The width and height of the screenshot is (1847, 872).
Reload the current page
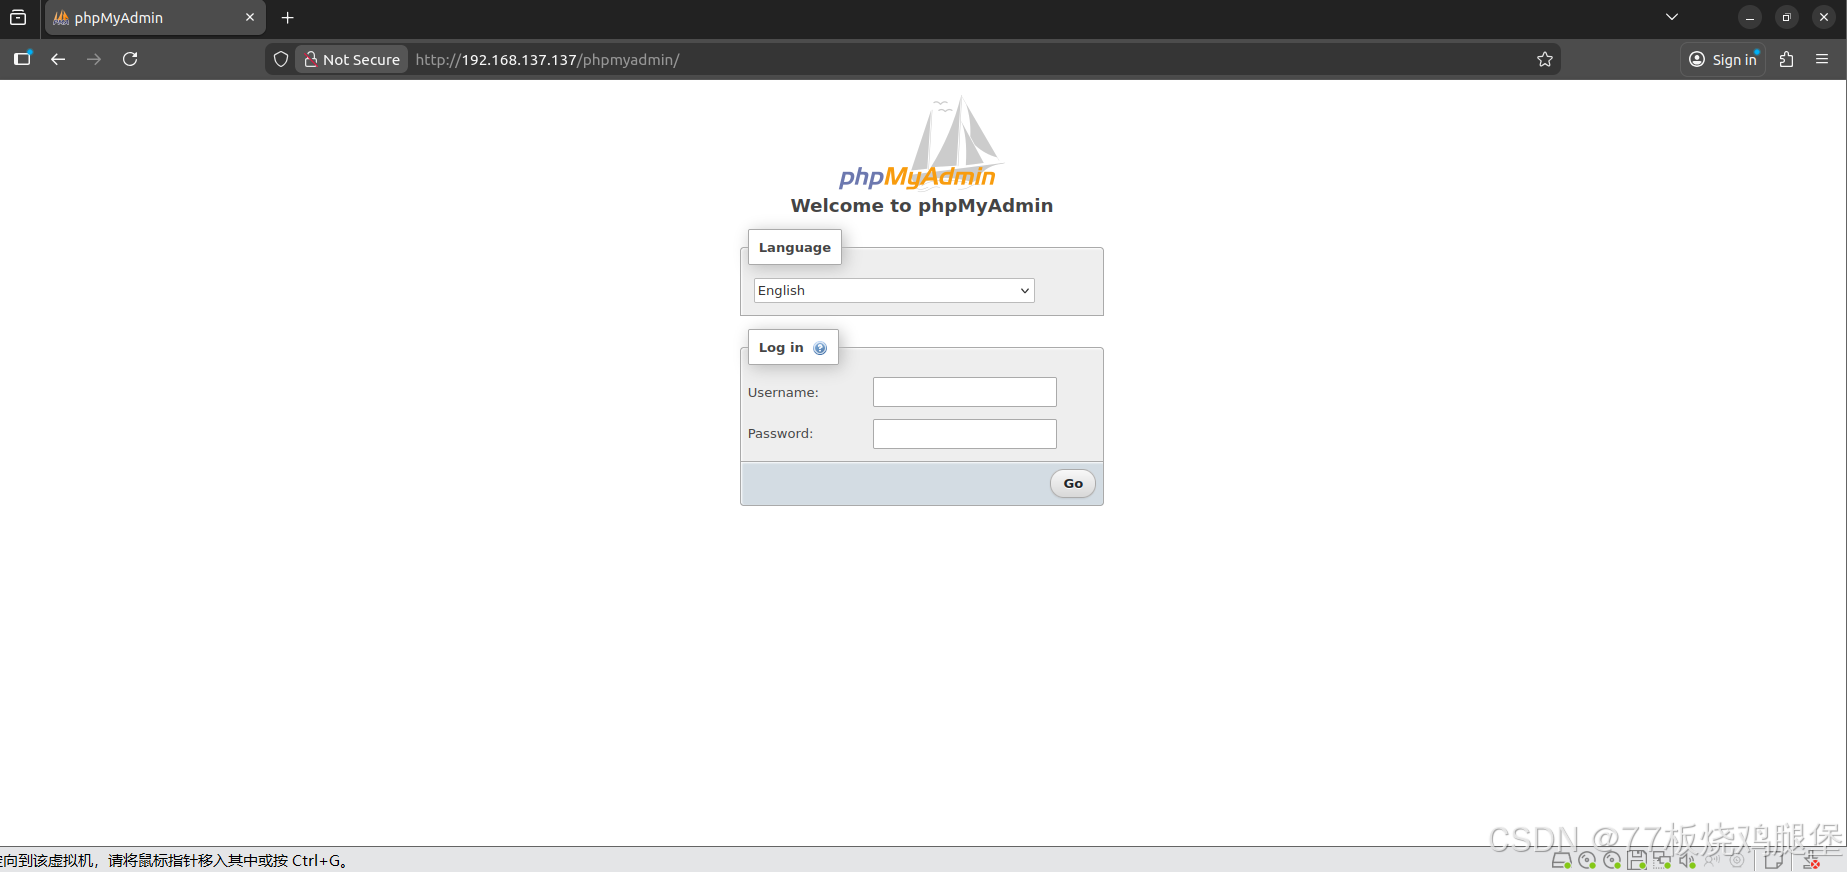[x=130, y=59]
